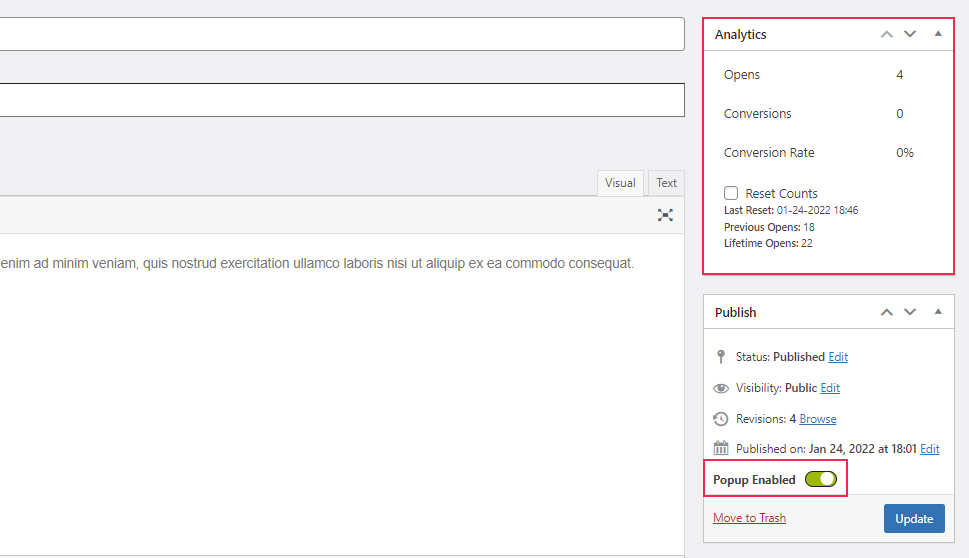The image size is (969, 558).
Task: Collapse the Analytics panel triangle
Action: click(x=938, y=34)
